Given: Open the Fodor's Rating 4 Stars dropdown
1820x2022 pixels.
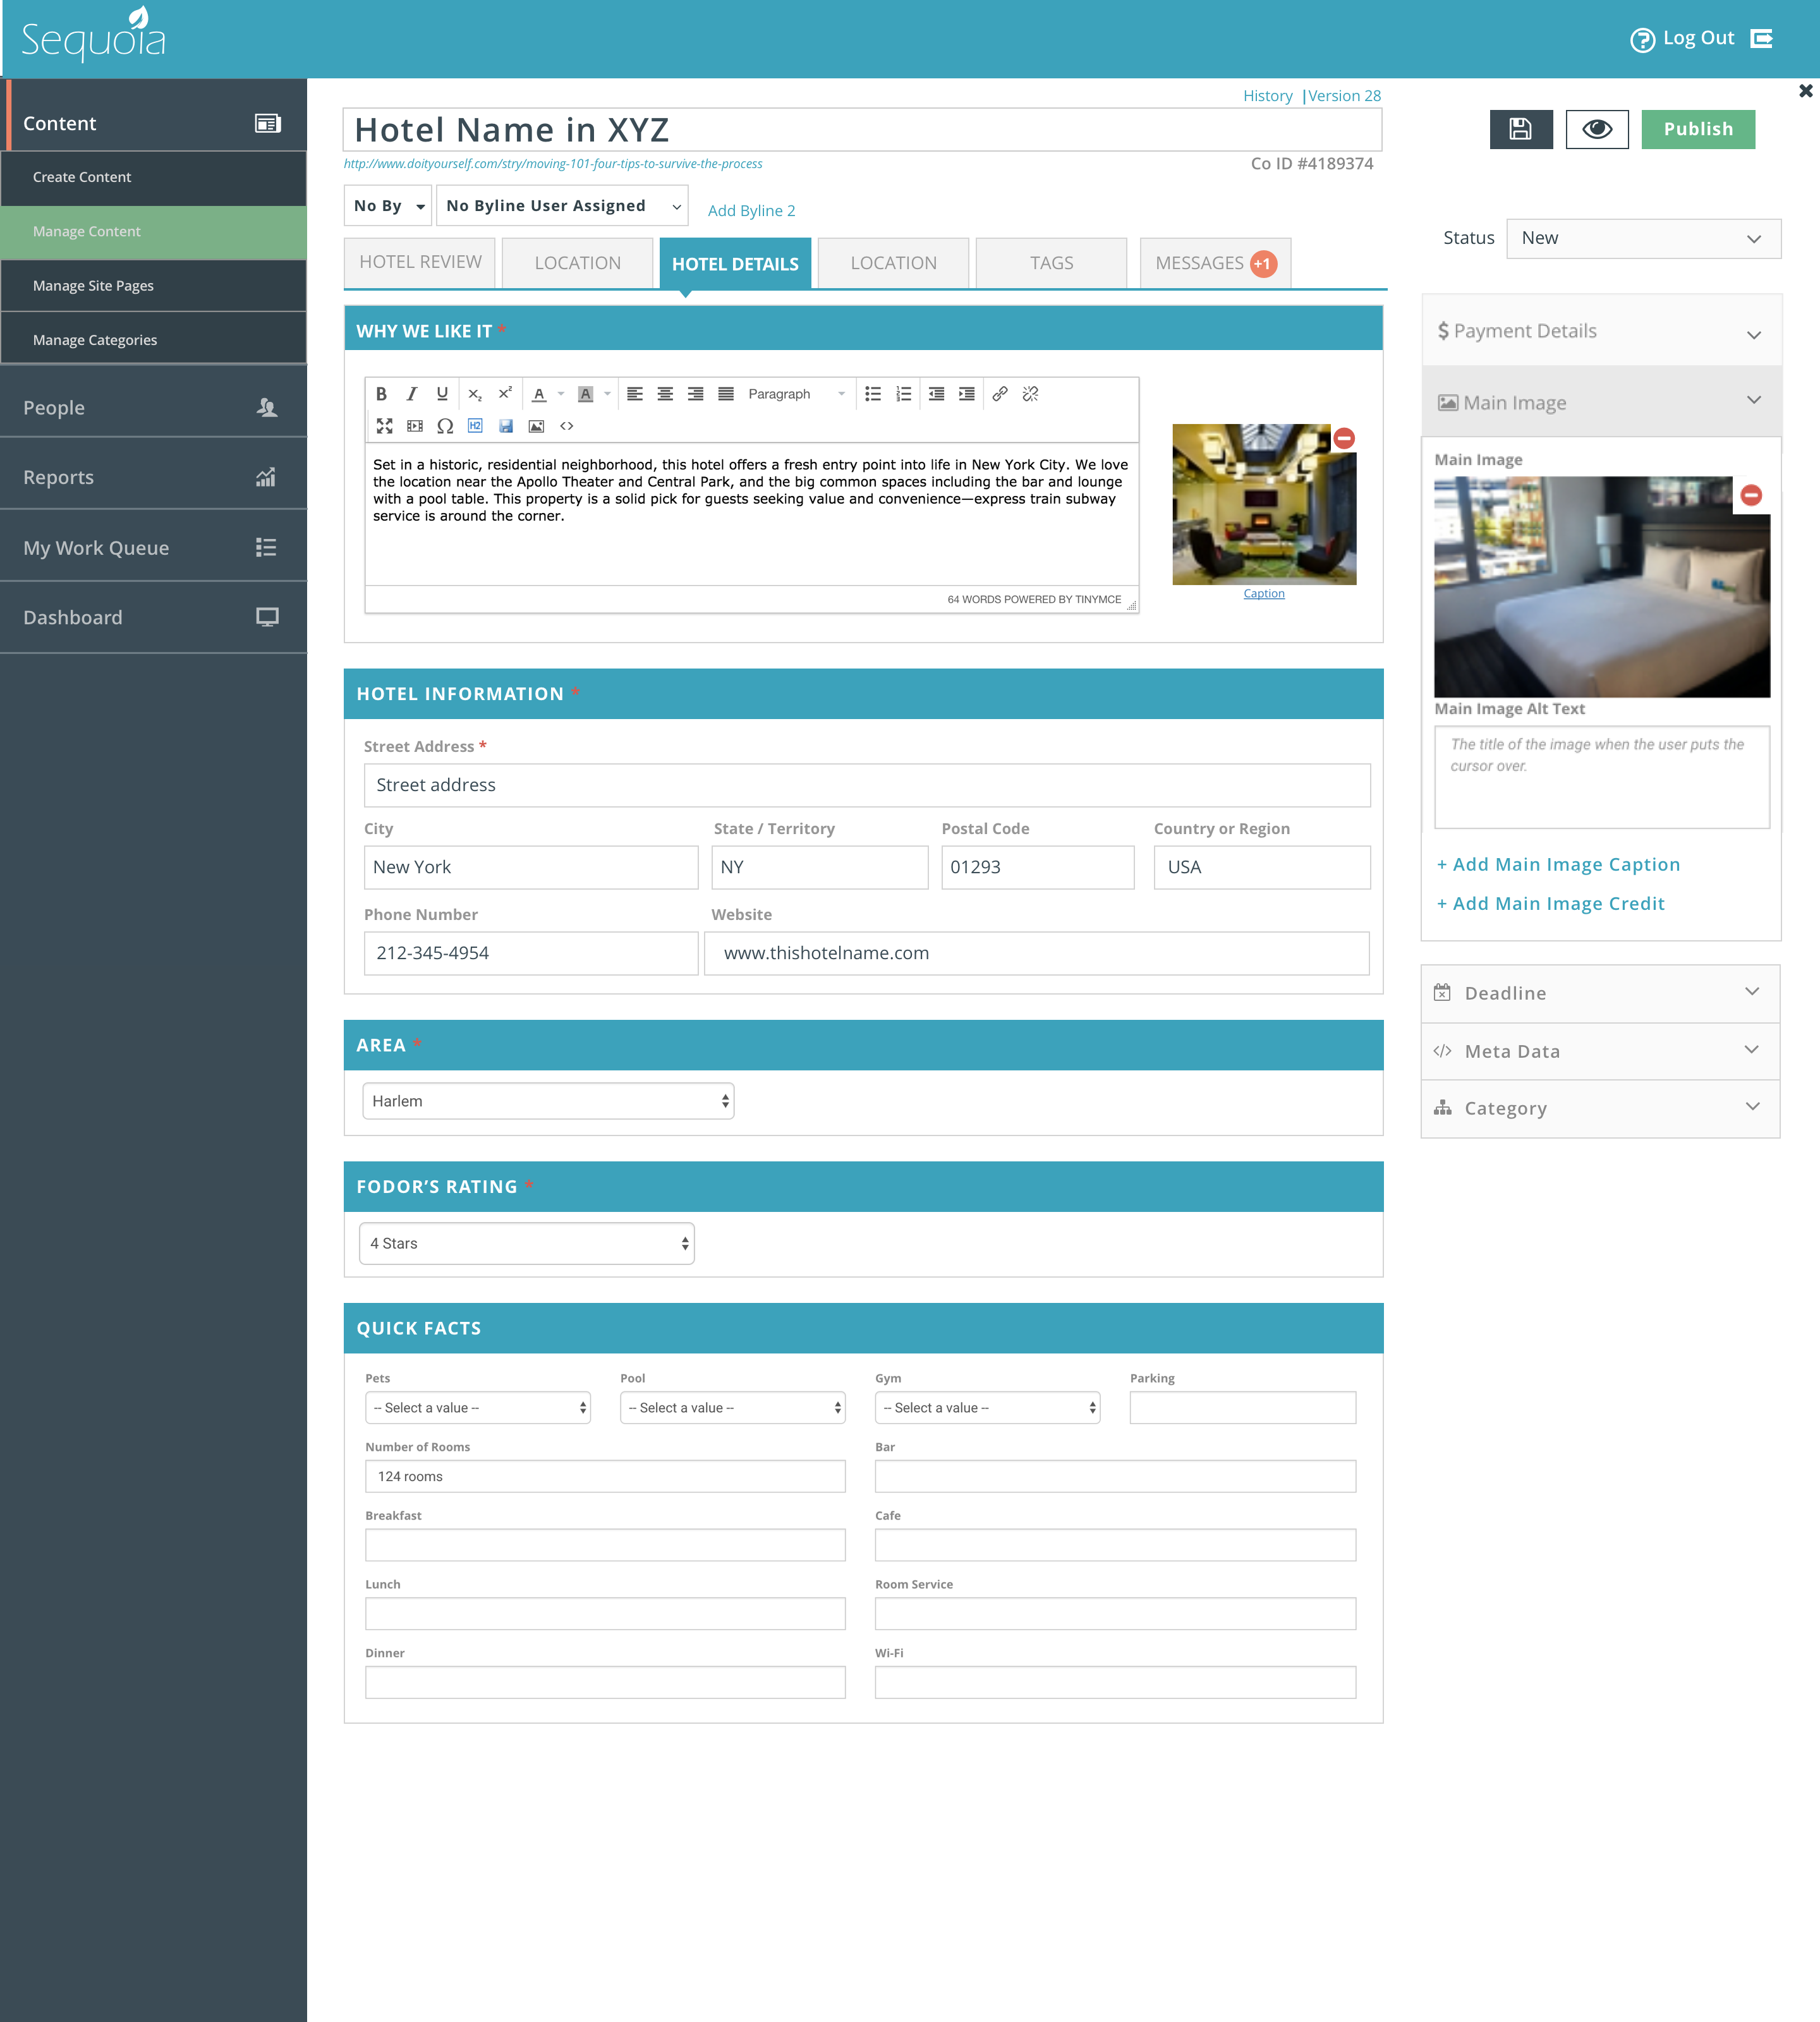Looking at the screenshot, I should [x=527, y=1243].
